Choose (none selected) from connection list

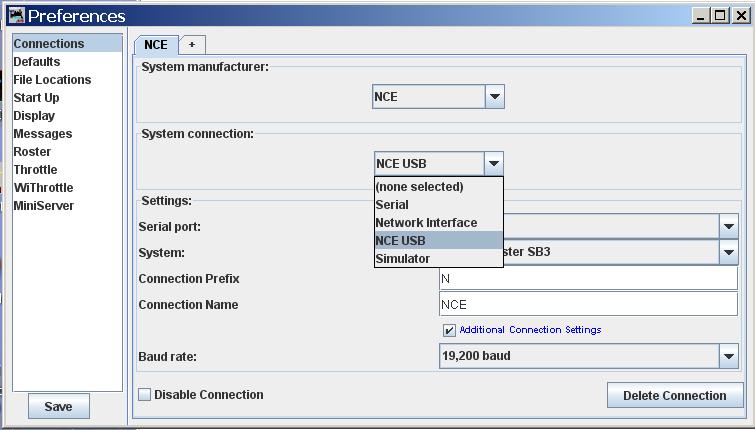tap(439, 186)
